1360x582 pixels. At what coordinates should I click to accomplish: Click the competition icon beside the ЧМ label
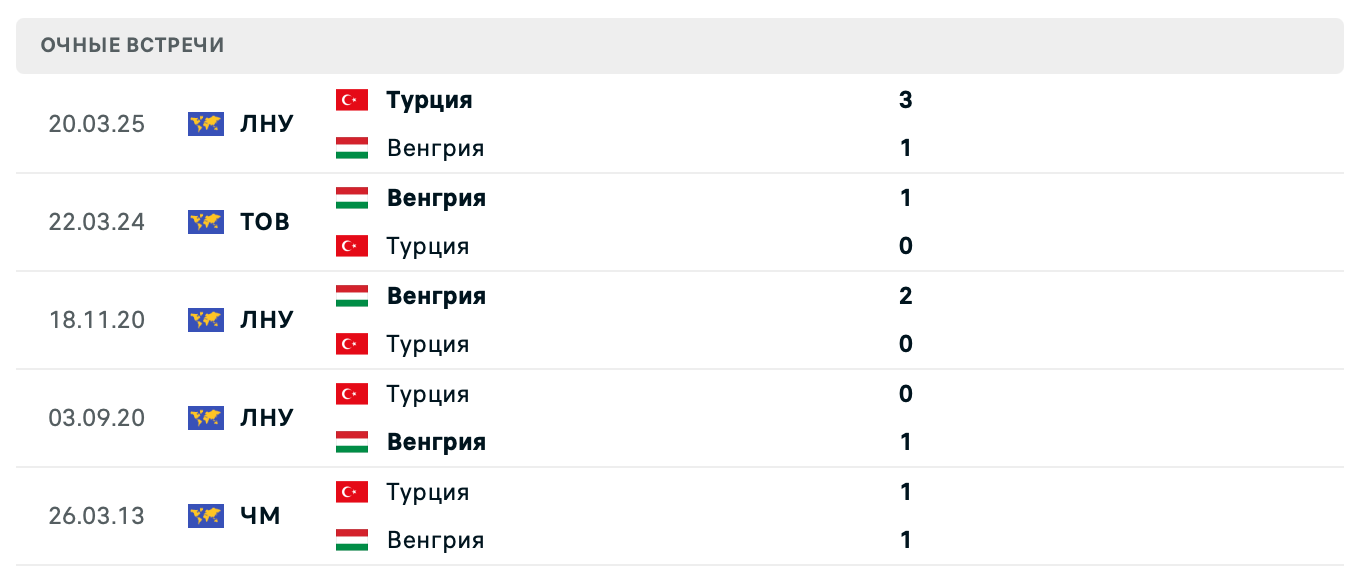[206, 516]
